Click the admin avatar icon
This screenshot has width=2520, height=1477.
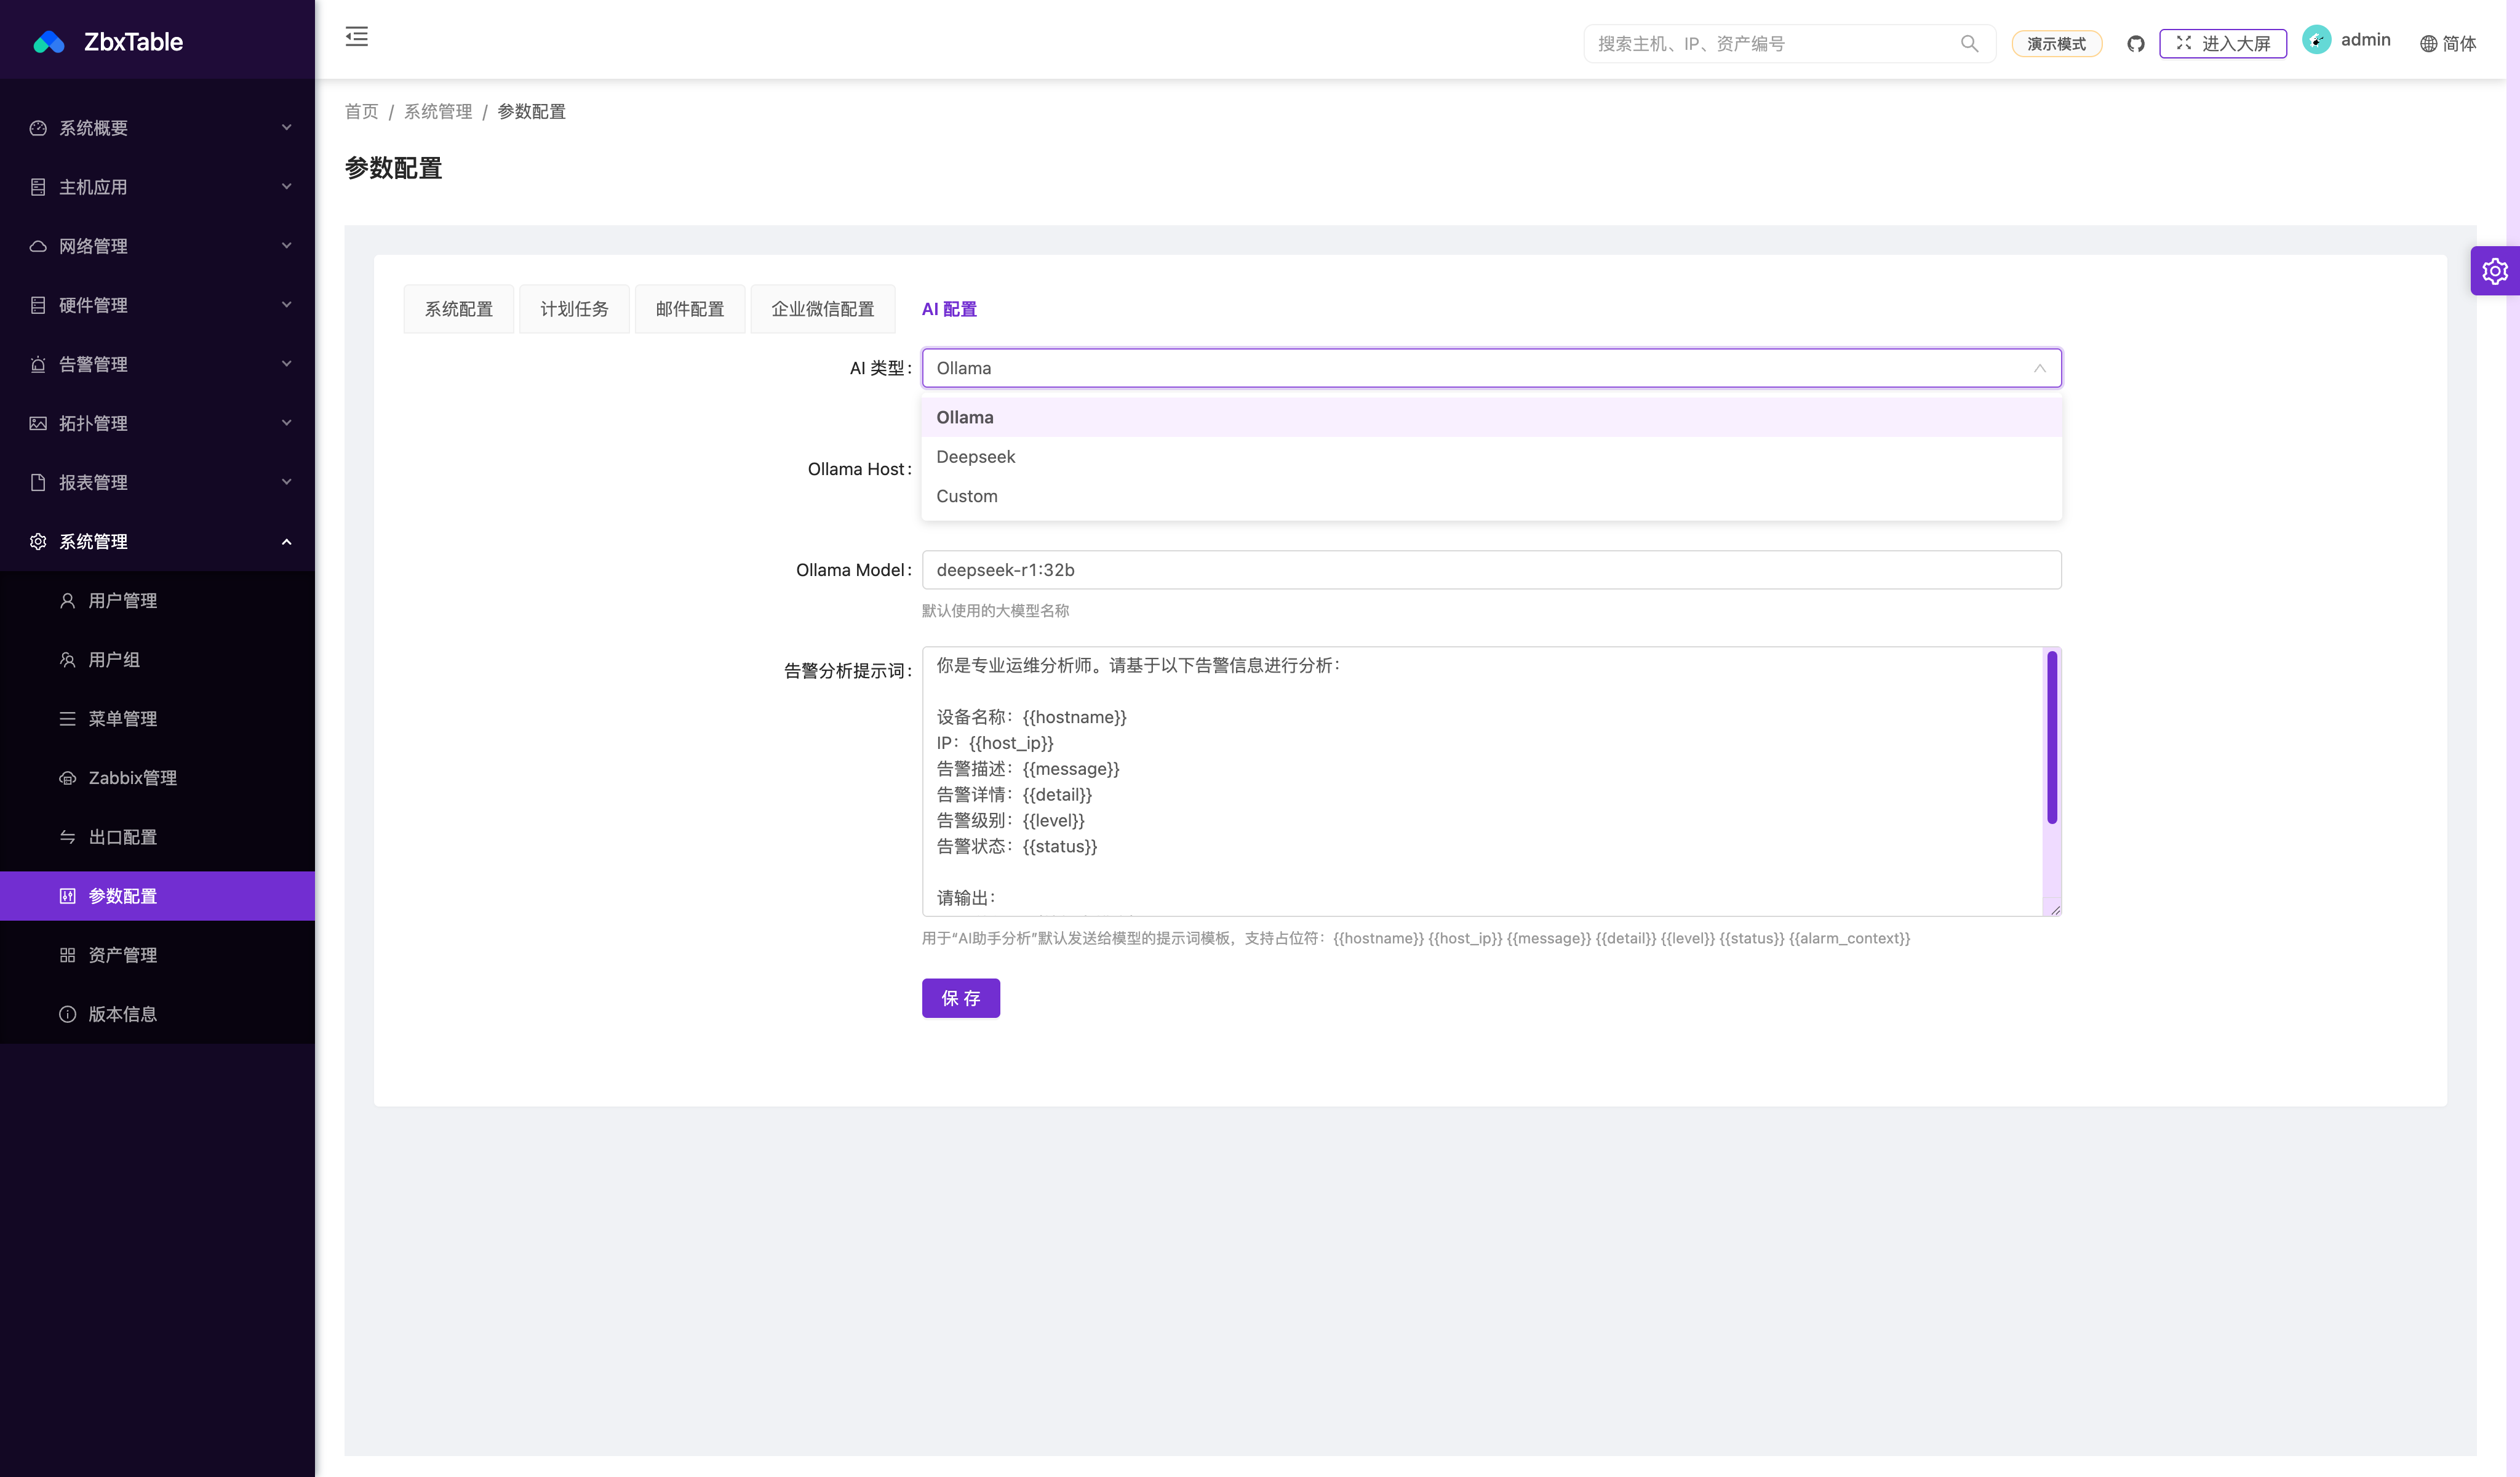coord(2316,40)
